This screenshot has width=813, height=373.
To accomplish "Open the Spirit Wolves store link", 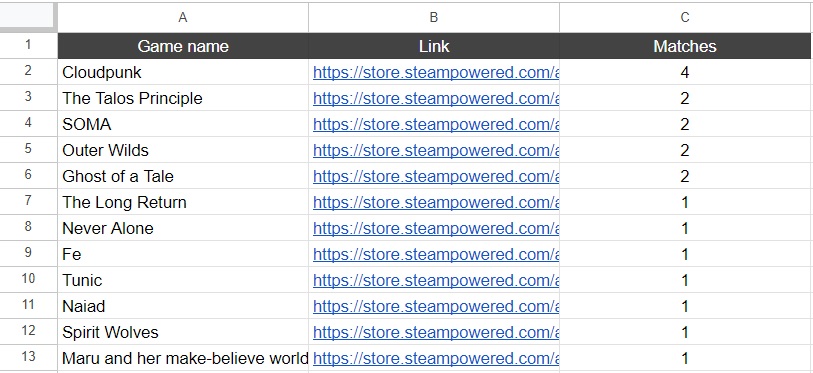I will click(436, 332).
